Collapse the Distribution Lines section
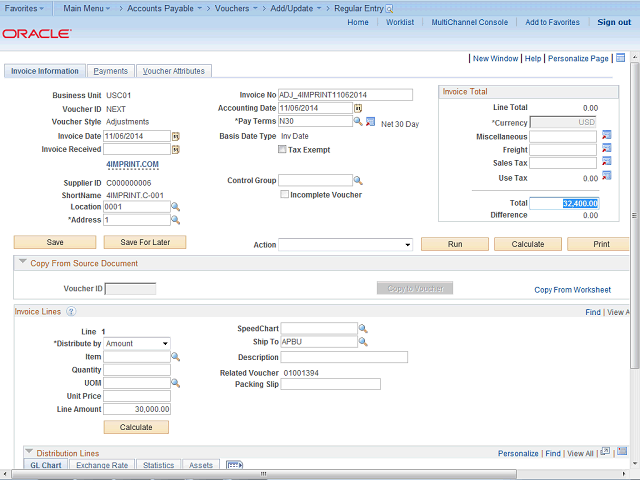640x480 pixels. tap(28, 453)
